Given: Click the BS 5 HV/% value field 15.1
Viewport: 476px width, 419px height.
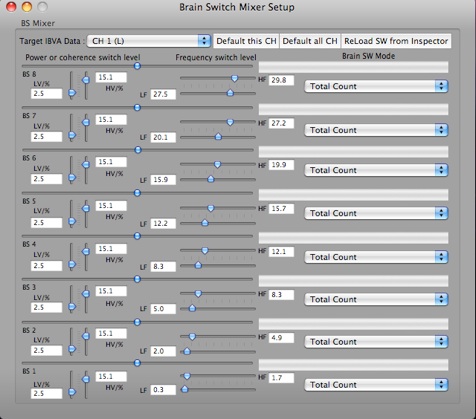Looking at the screenshot, I should tap(111, 206).
